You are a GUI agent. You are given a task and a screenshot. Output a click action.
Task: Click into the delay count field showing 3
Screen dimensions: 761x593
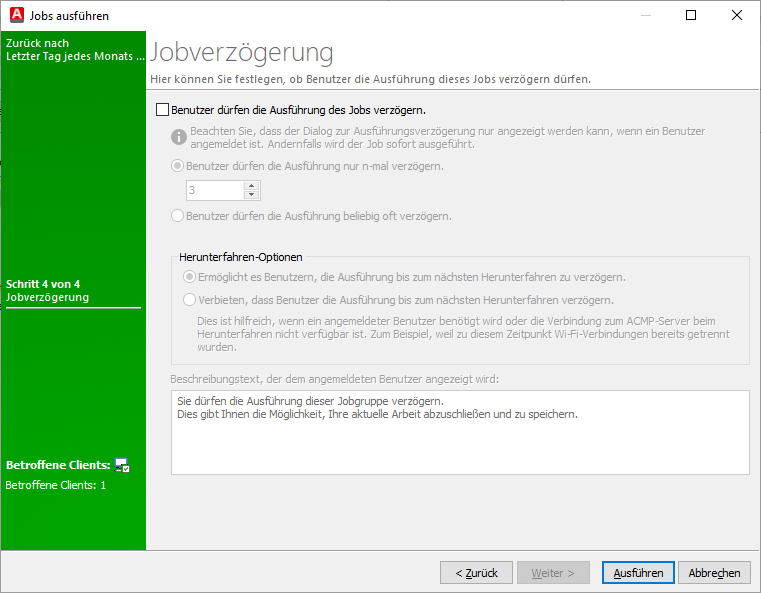click(x=215, y=190)
